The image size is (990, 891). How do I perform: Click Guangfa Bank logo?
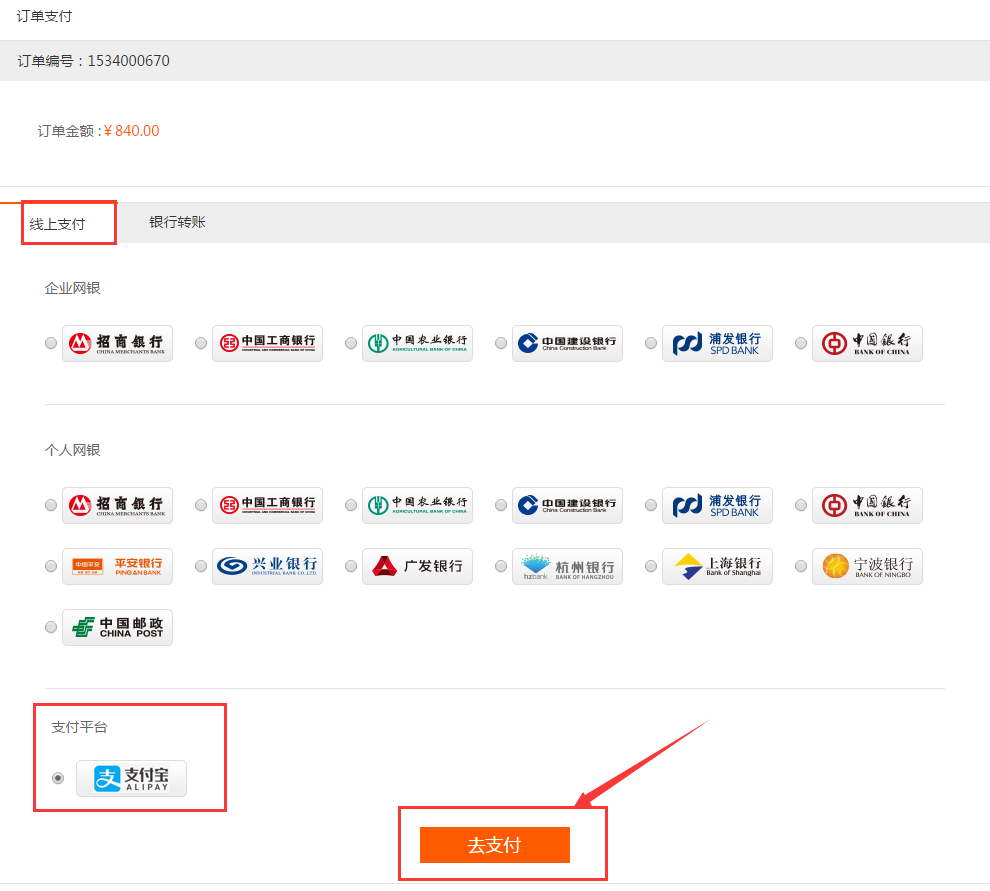417,566
